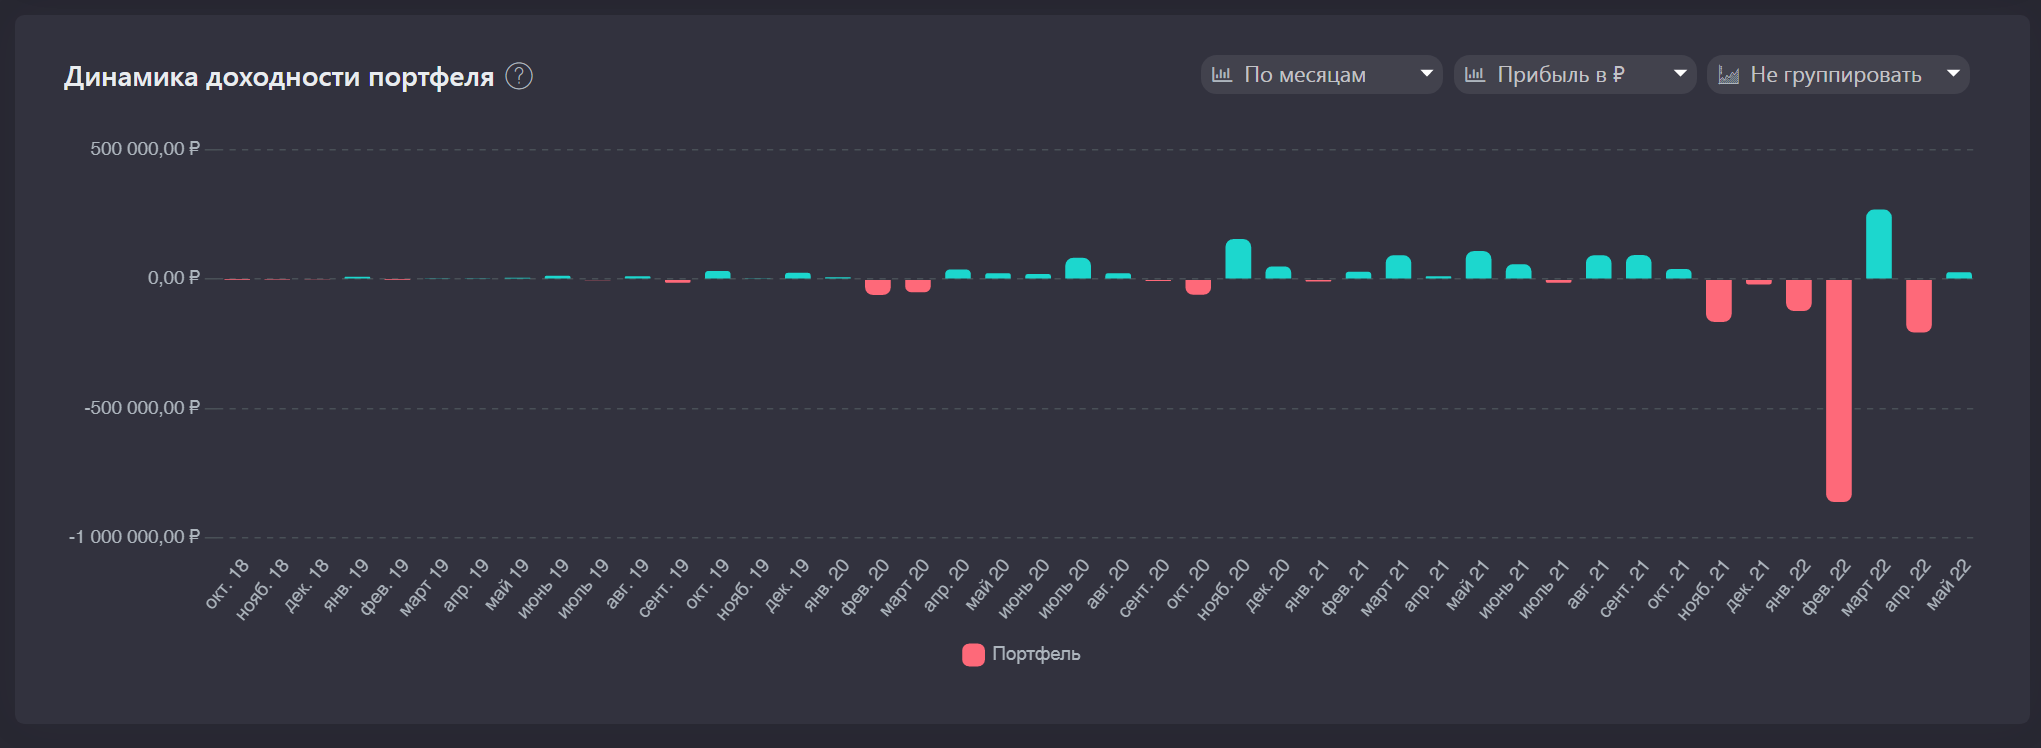Select the positive 'май 21' bar
This screenshot has width=2041, height=748.
1478,265
